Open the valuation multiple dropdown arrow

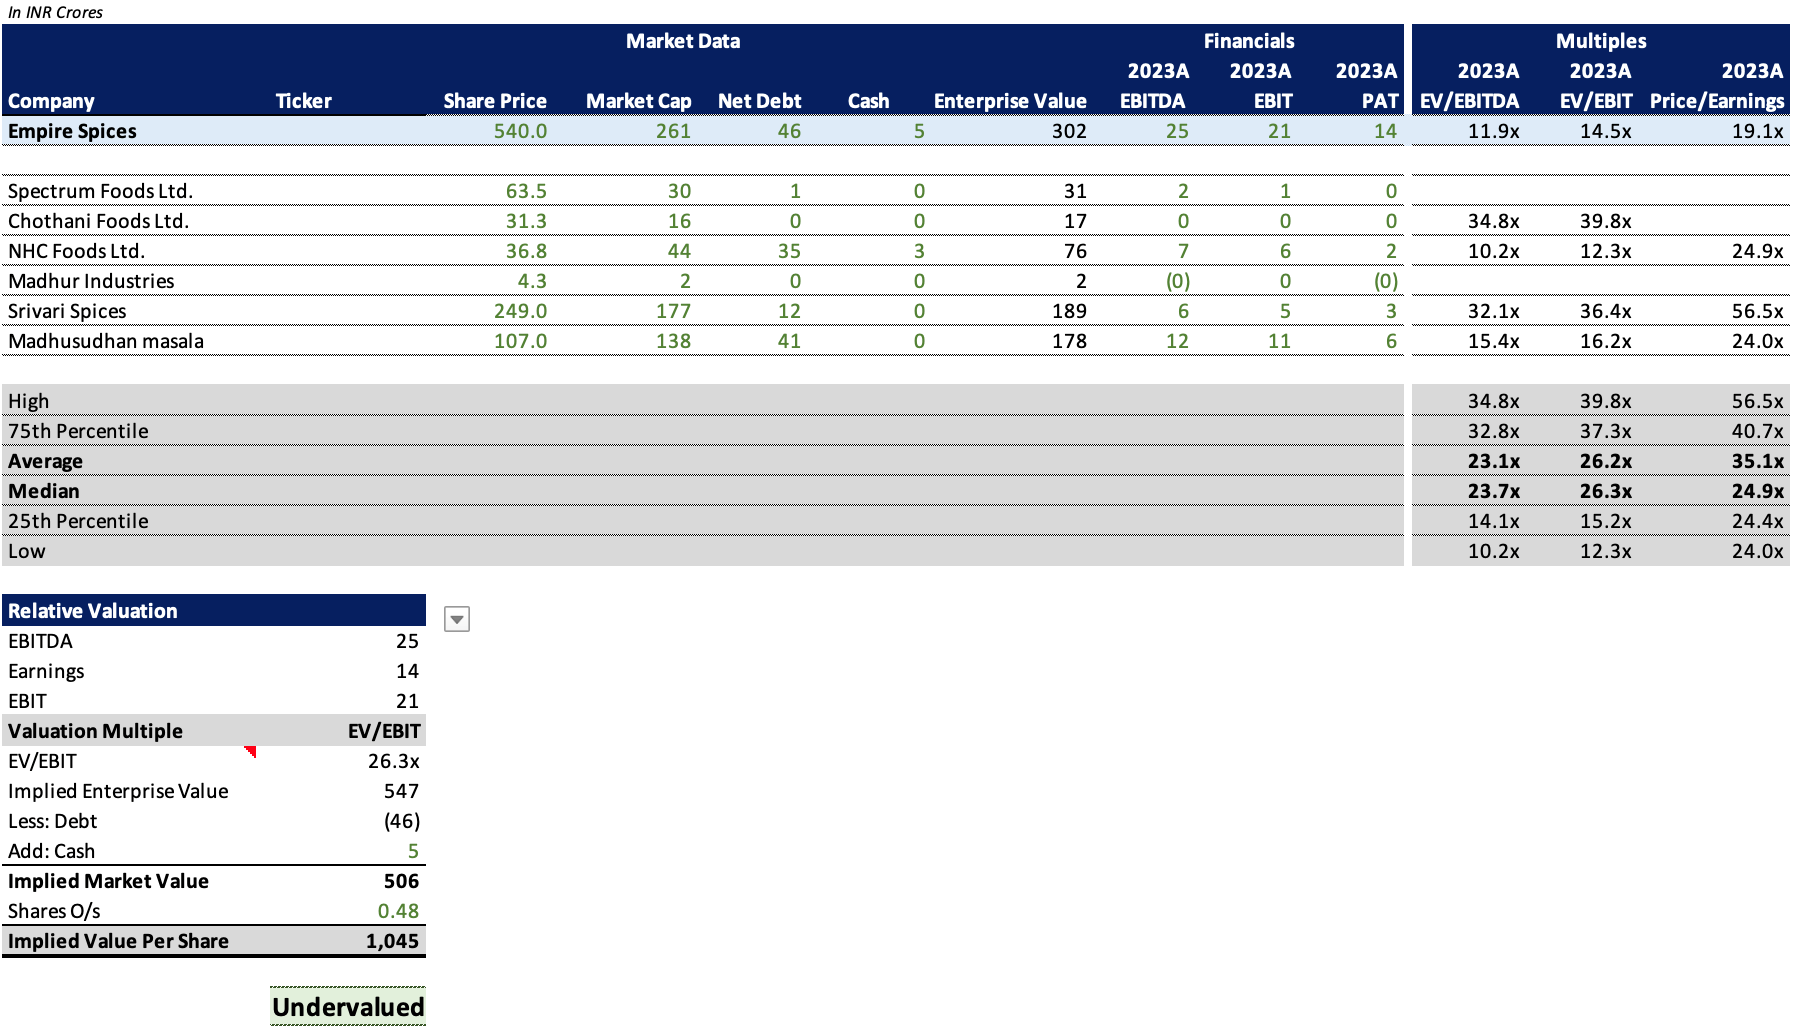coord(457,619)
